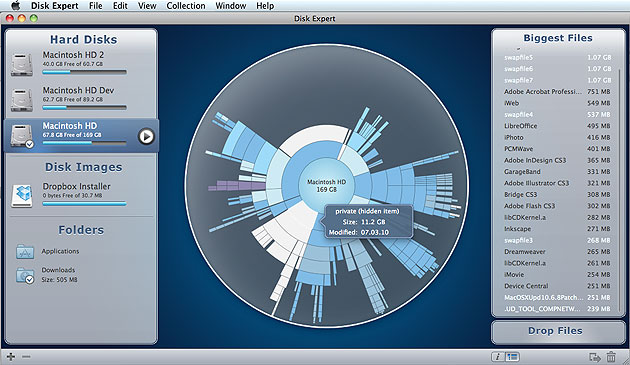Select the 261 MB libCDKernel.a entry
This screenshot has width=630, height=365.
point(558,263)
